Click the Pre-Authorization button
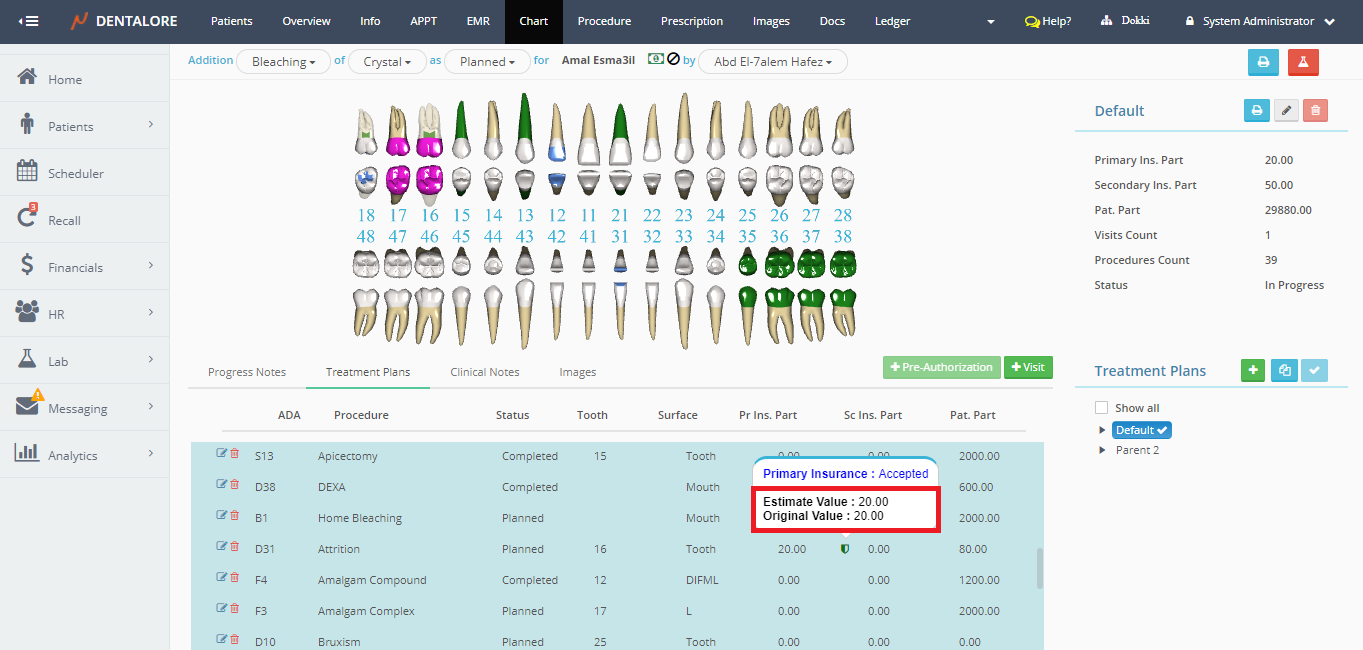This screenshot has height=650, width=1363. coord(941,367)
